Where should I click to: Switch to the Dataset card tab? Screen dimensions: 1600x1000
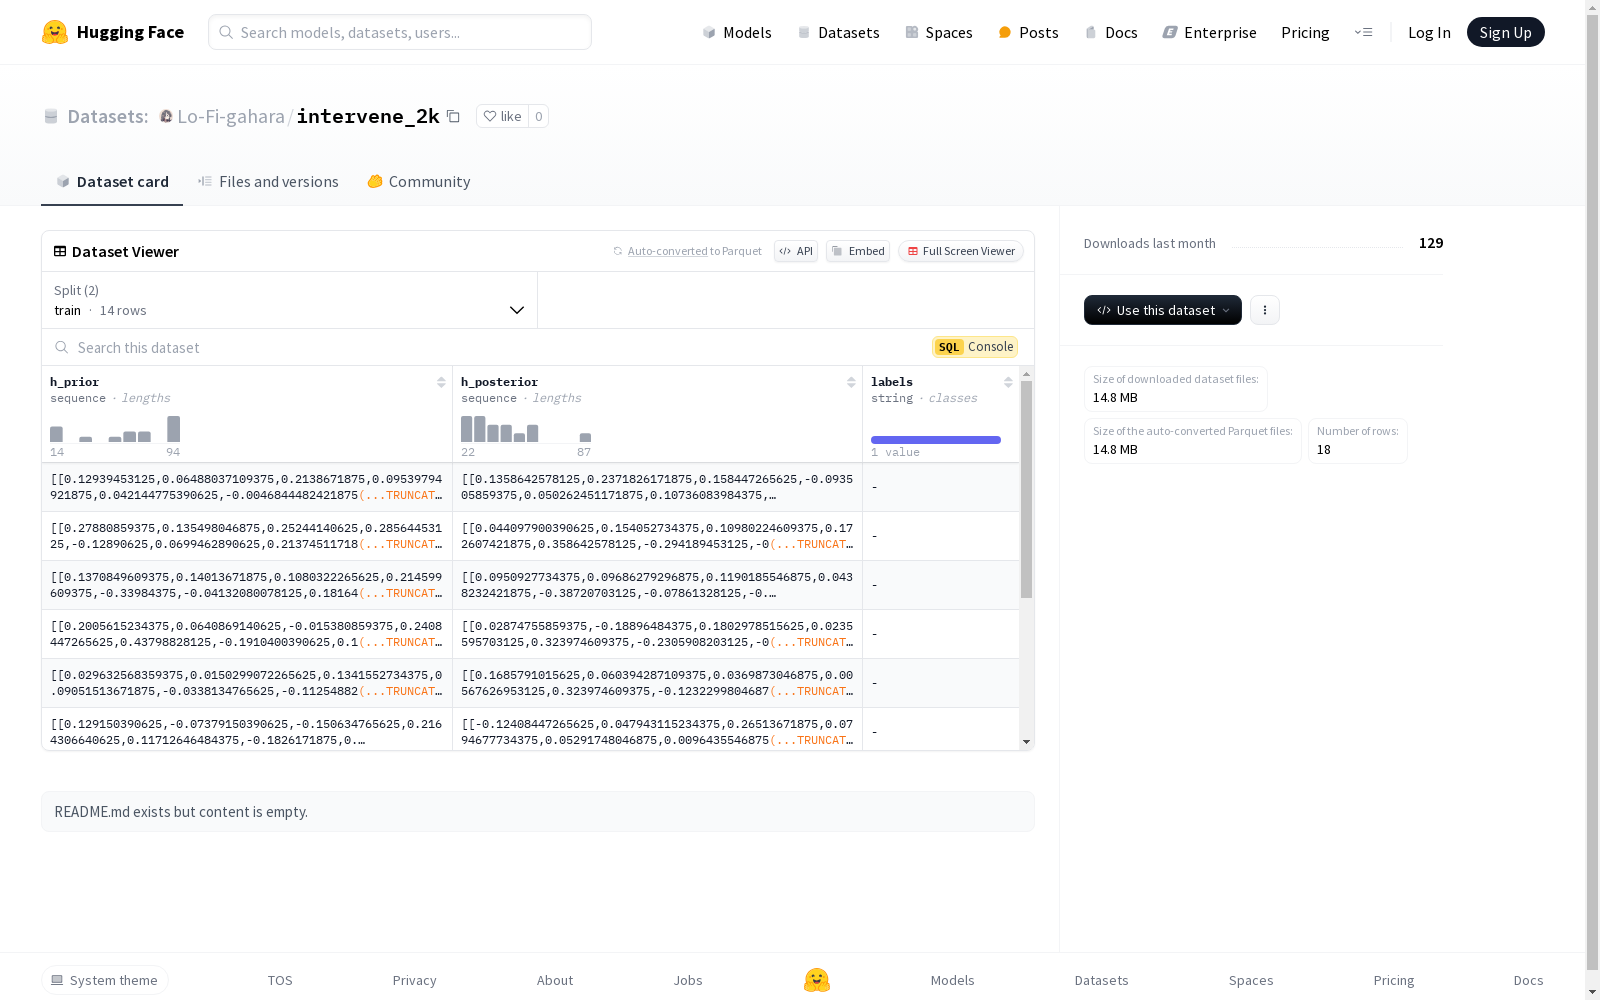point(112,181)
